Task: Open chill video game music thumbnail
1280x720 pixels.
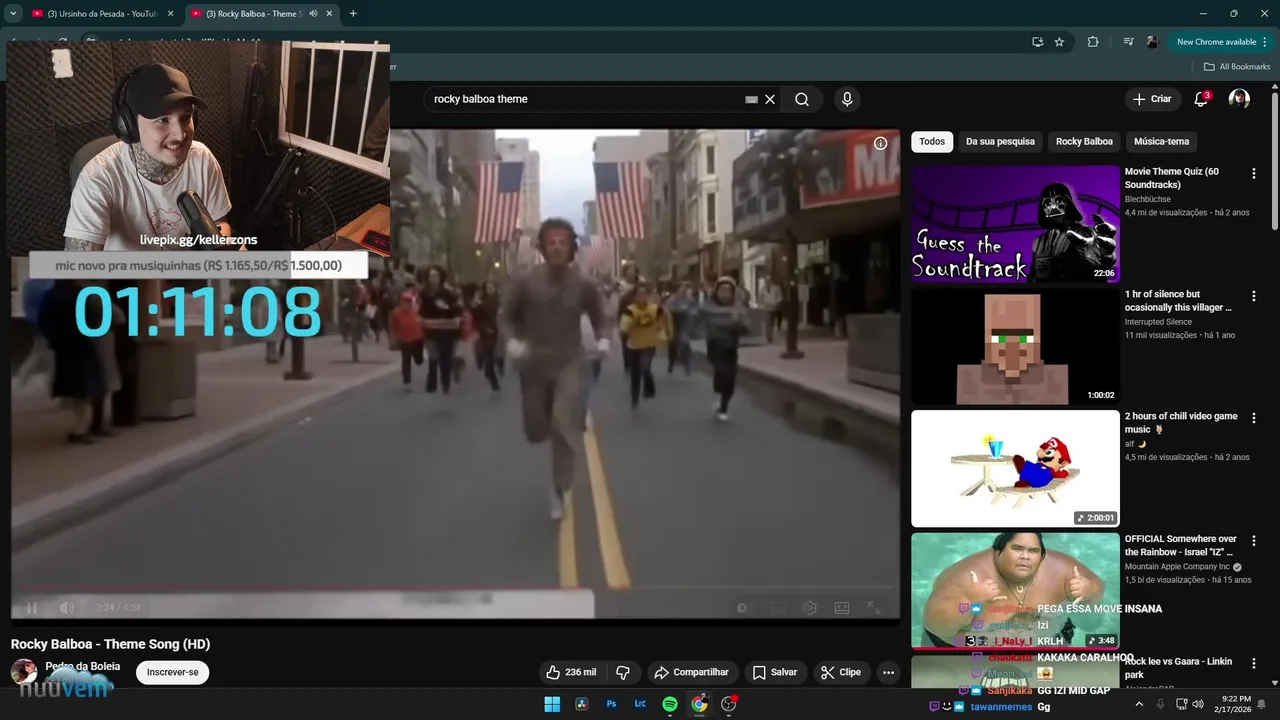Action: click(x=1015, y=468)
